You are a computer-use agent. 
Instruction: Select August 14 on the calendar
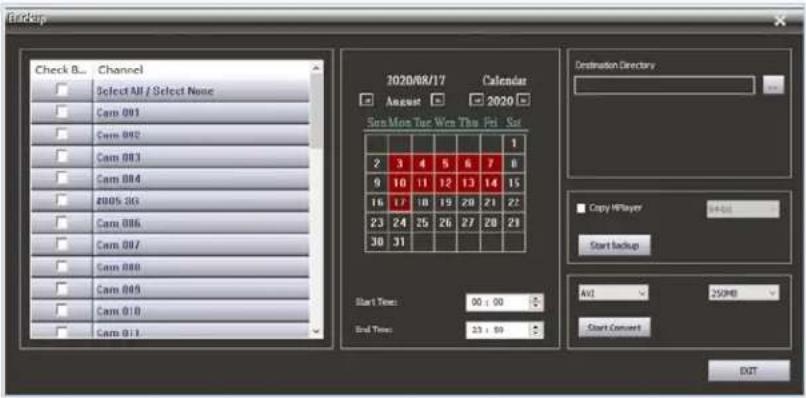coord(490,183)
